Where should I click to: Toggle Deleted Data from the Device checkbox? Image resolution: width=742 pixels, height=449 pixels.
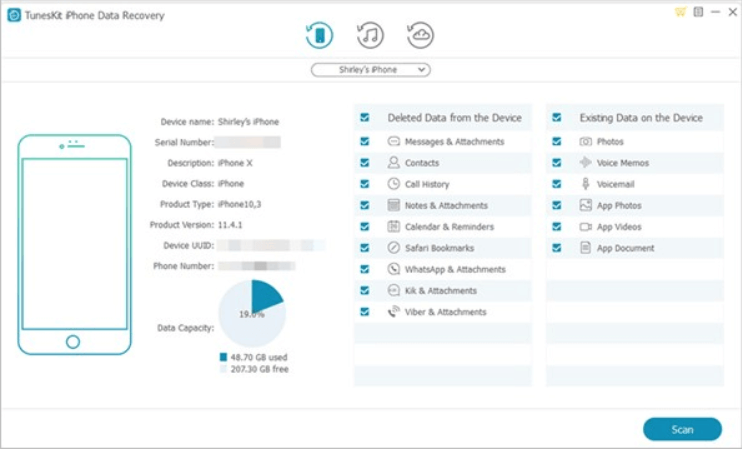365,117
